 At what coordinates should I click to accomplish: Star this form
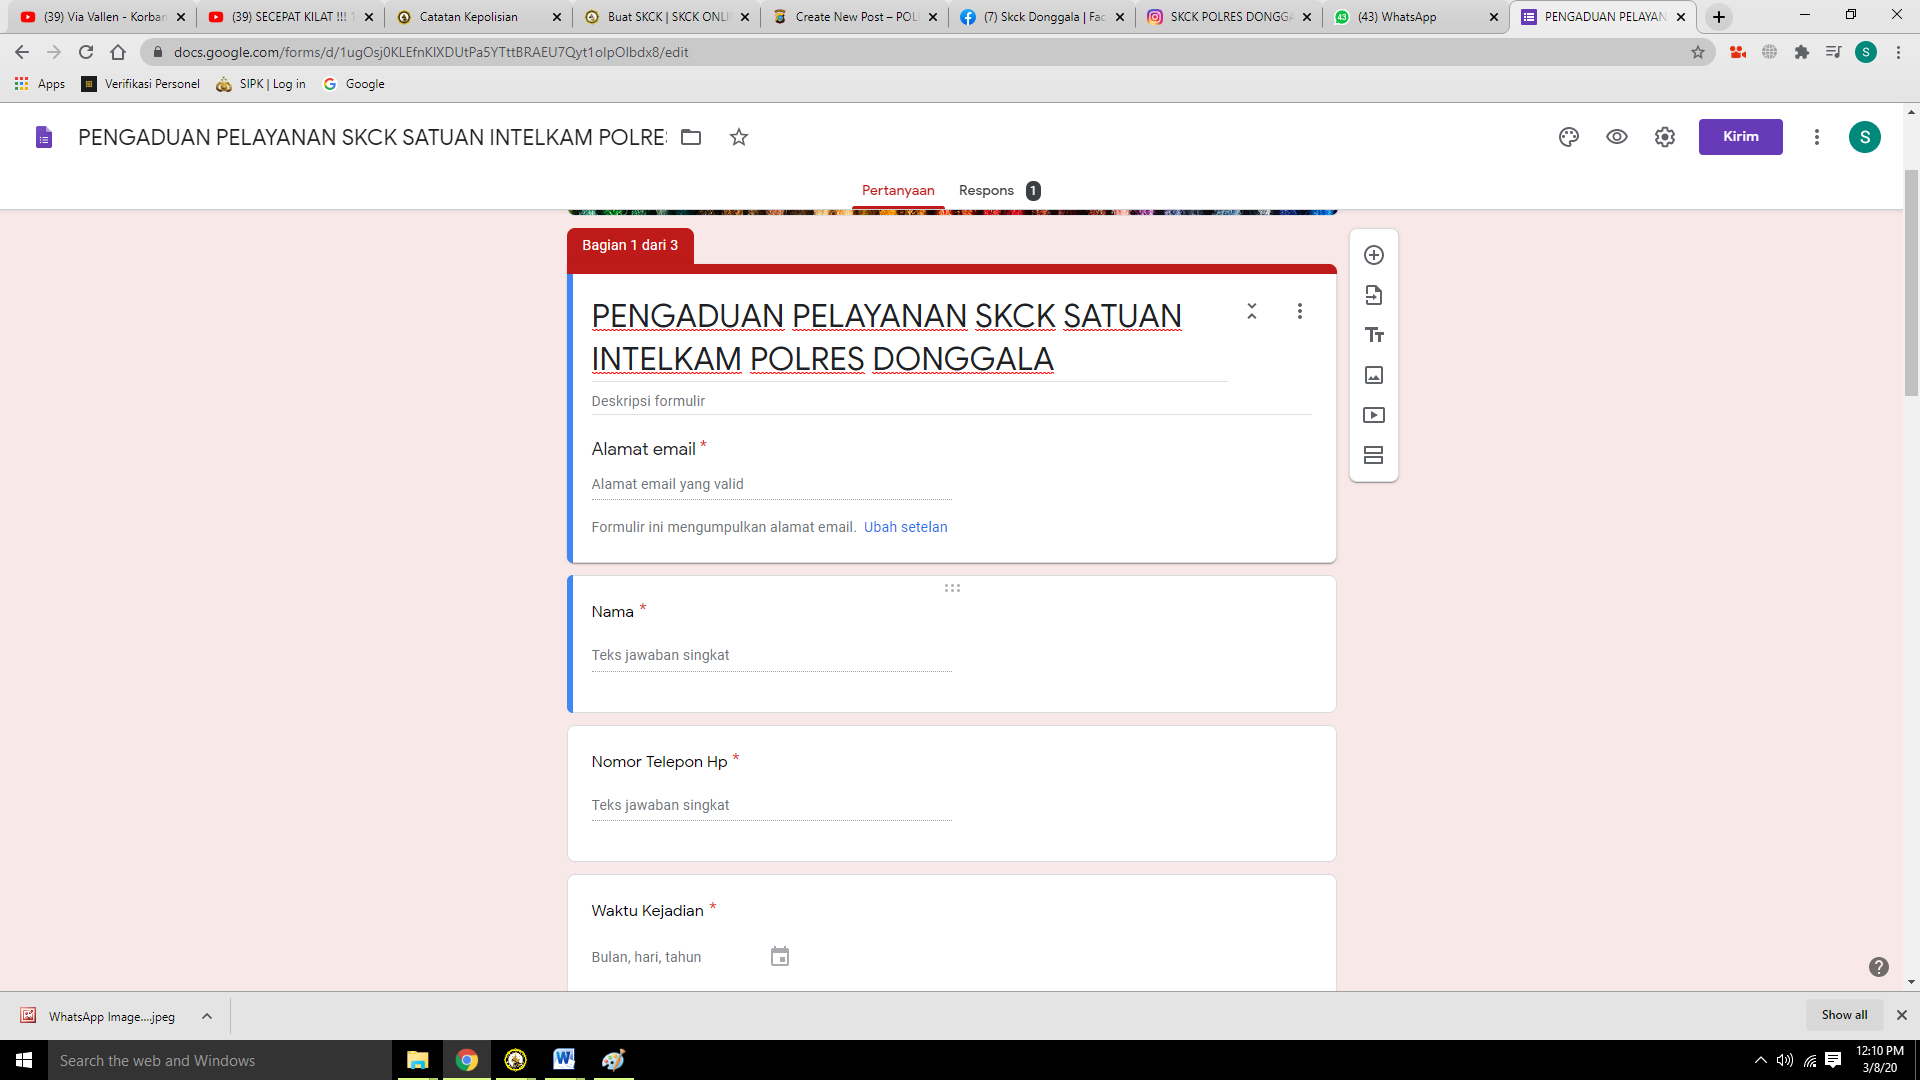click(739, 137)
